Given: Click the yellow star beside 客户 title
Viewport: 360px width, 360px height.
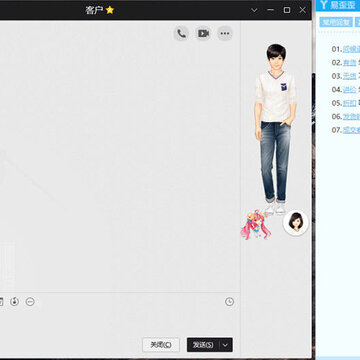Looking at the screenshot, I should pyautogui.click(x=110, y=10).
